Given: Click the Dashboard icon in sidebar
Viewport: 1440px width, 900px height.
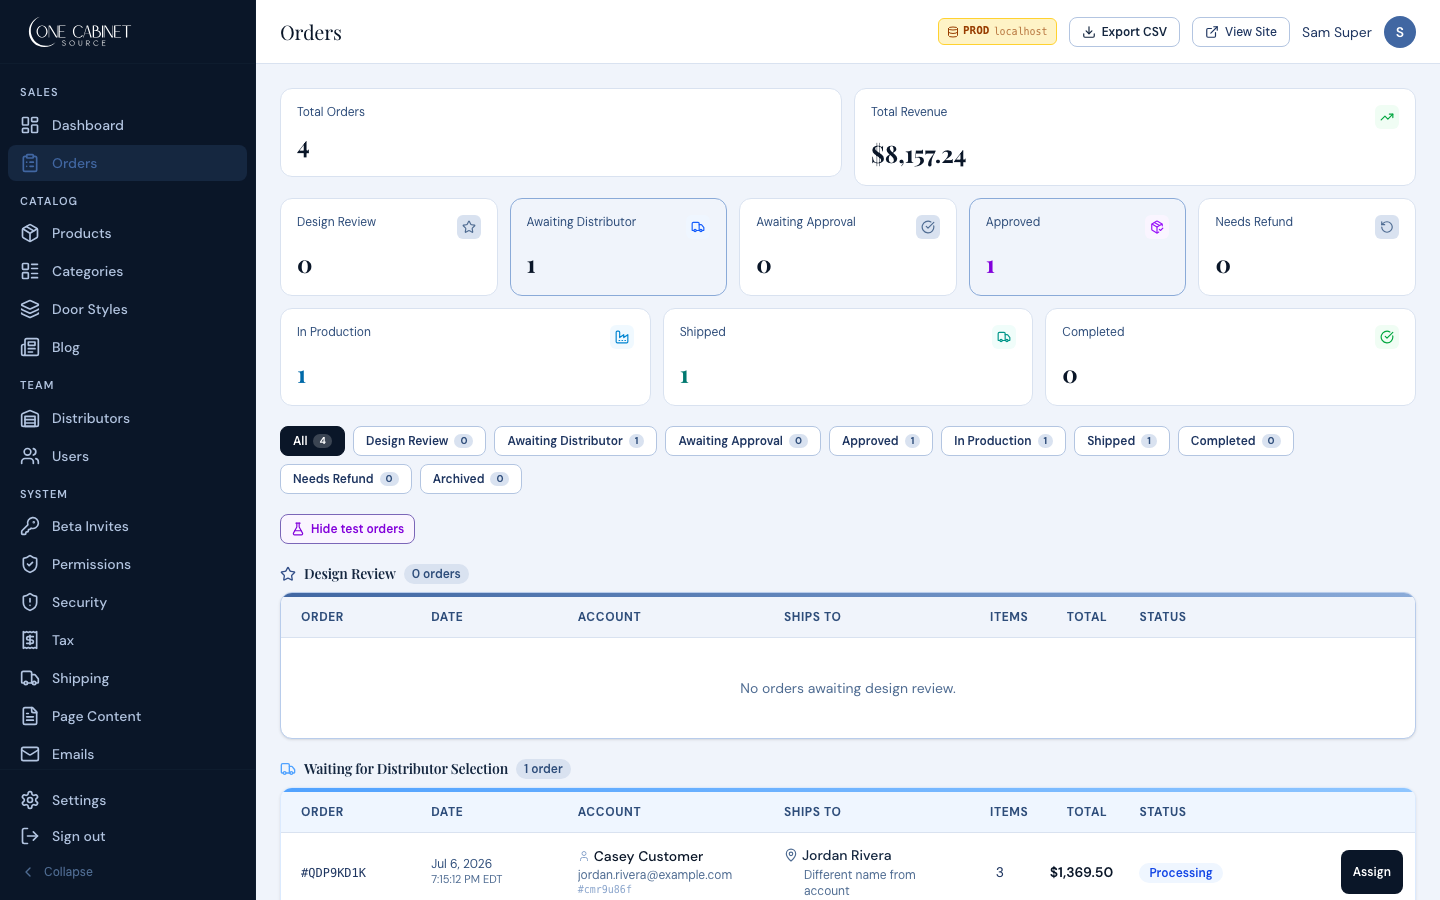Looking at the screenshot, I should pyautogui.click(x=30, y=125).
